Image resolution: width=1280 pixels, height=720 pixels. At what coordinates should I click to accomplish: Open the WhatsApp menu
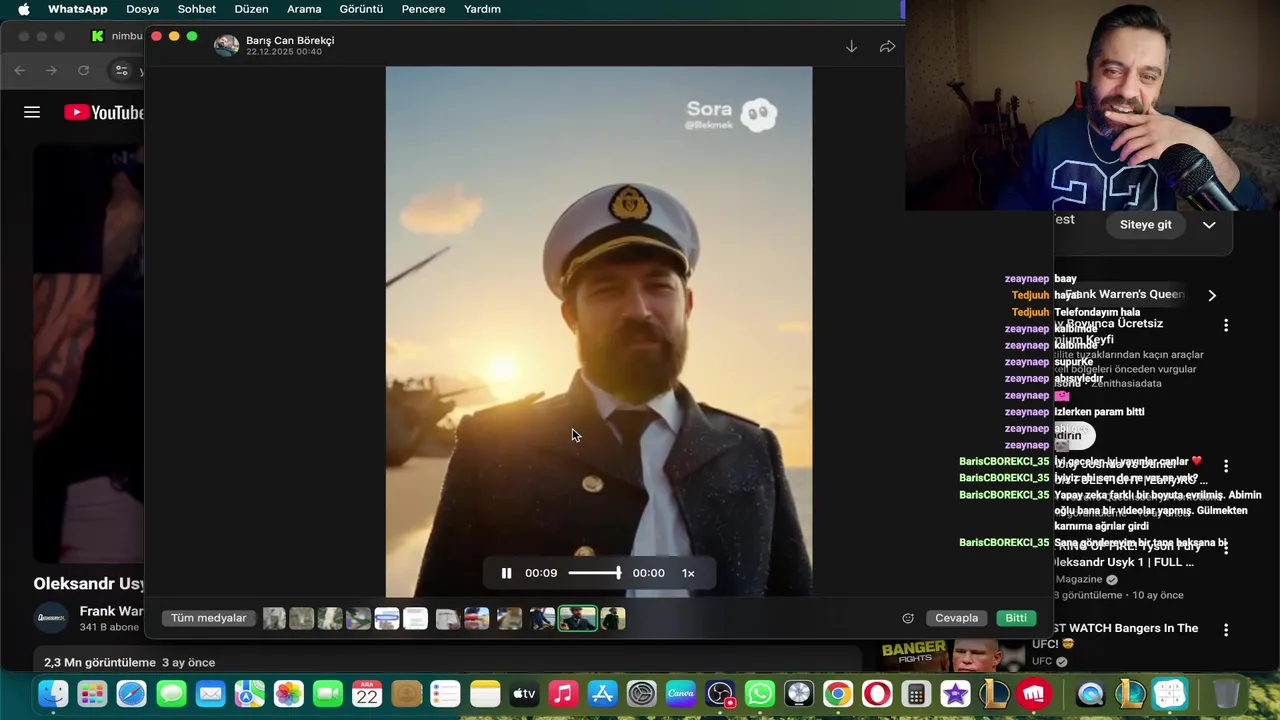click(77, 9)
